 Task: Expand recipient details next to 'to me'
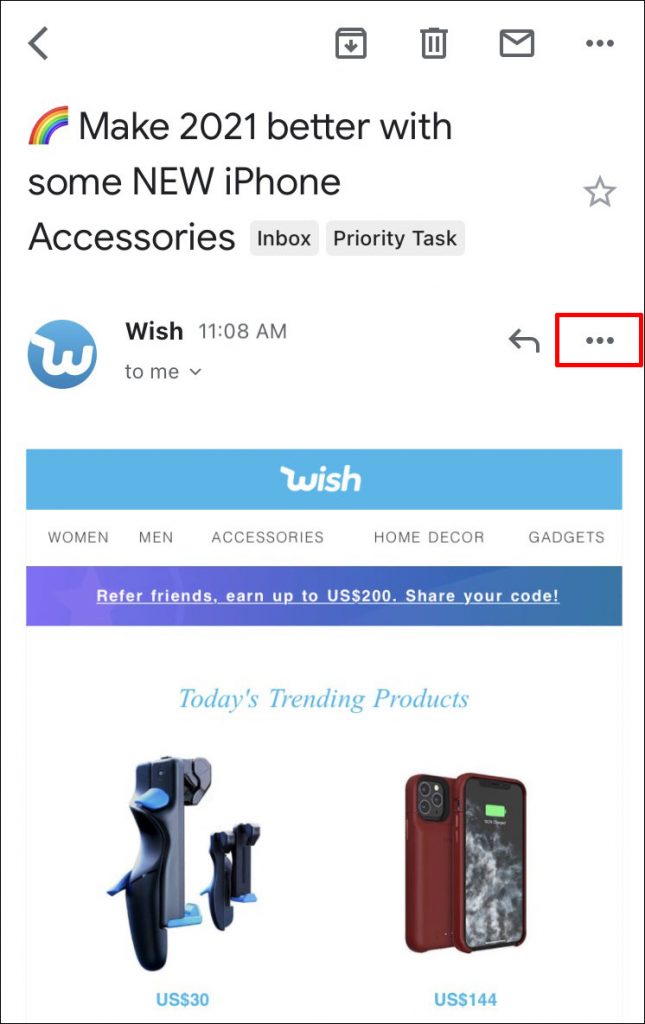coord(195,372)
